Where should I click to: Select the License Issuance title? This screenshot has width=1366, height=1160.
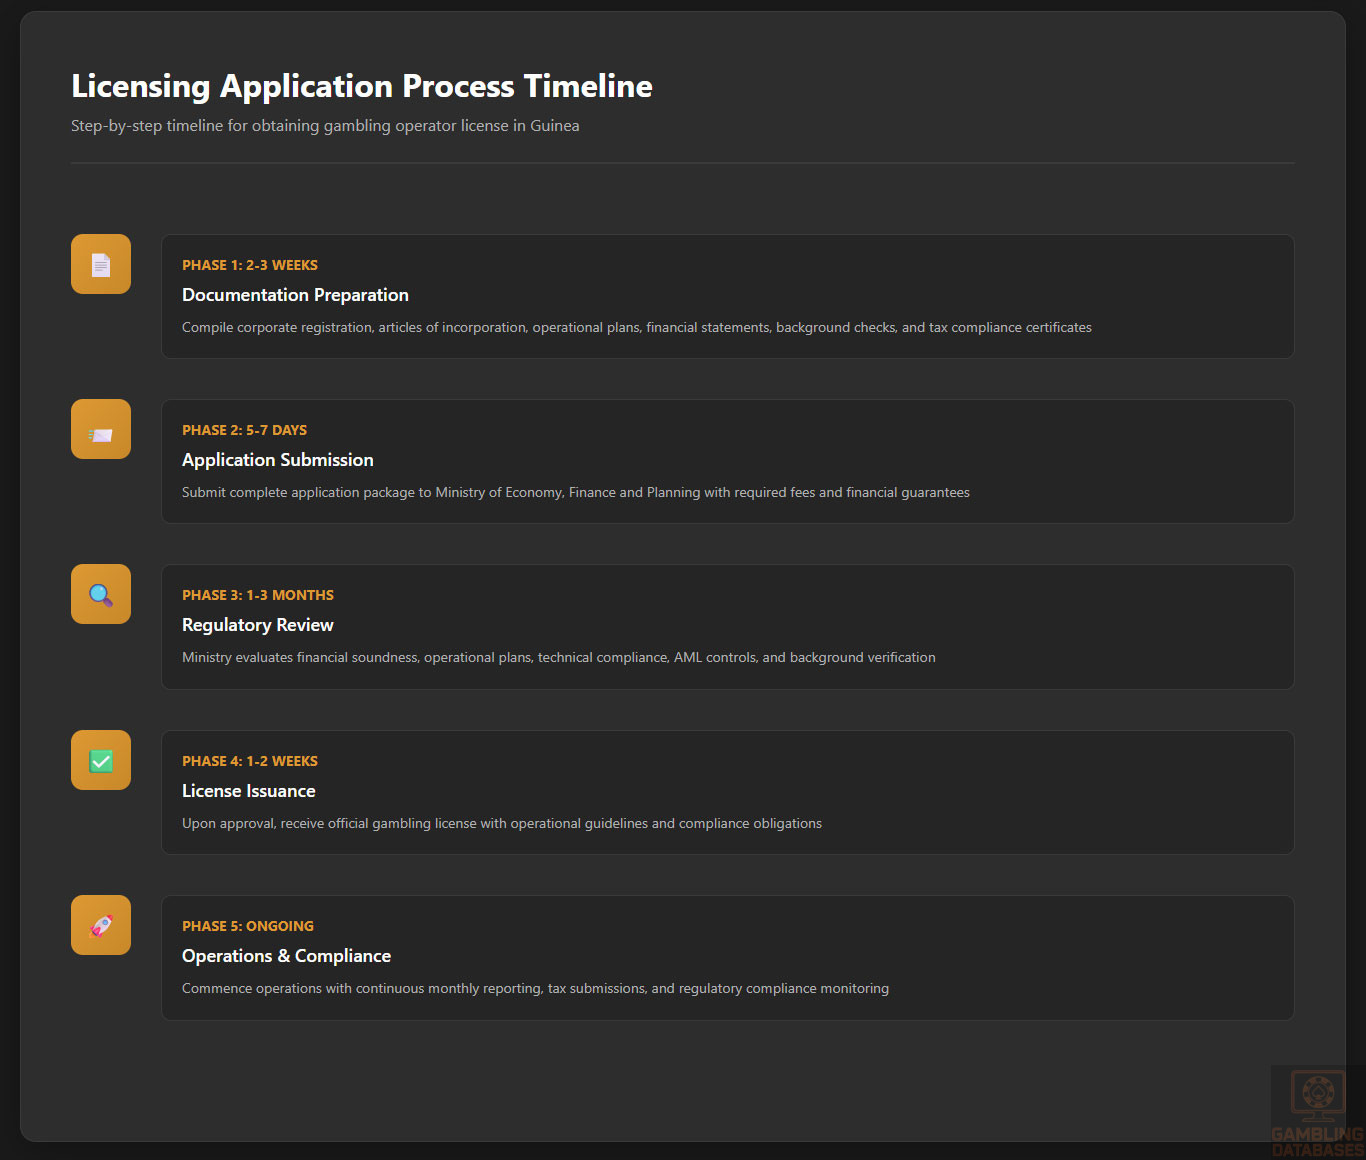pos(248,791)
